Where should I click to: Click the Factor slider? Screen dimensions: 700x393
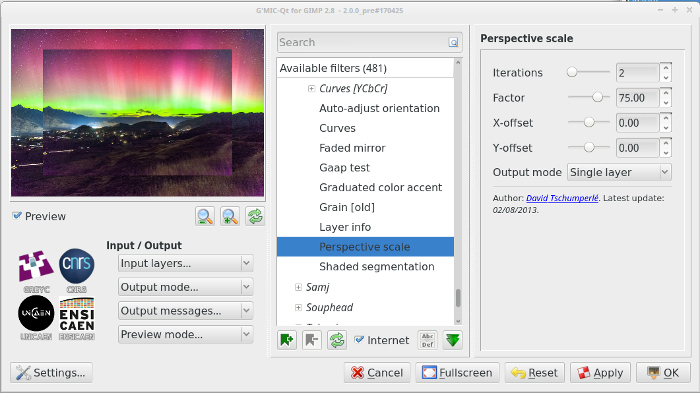[x=588, y=97]
